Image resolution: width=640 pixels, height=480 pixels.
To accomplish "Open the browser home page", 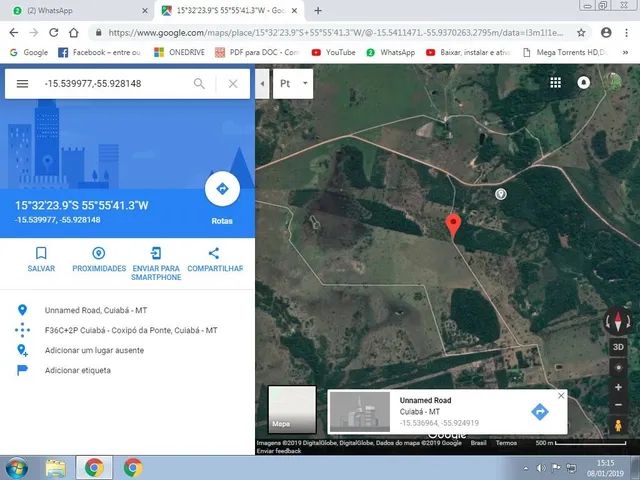I will 73,33.
